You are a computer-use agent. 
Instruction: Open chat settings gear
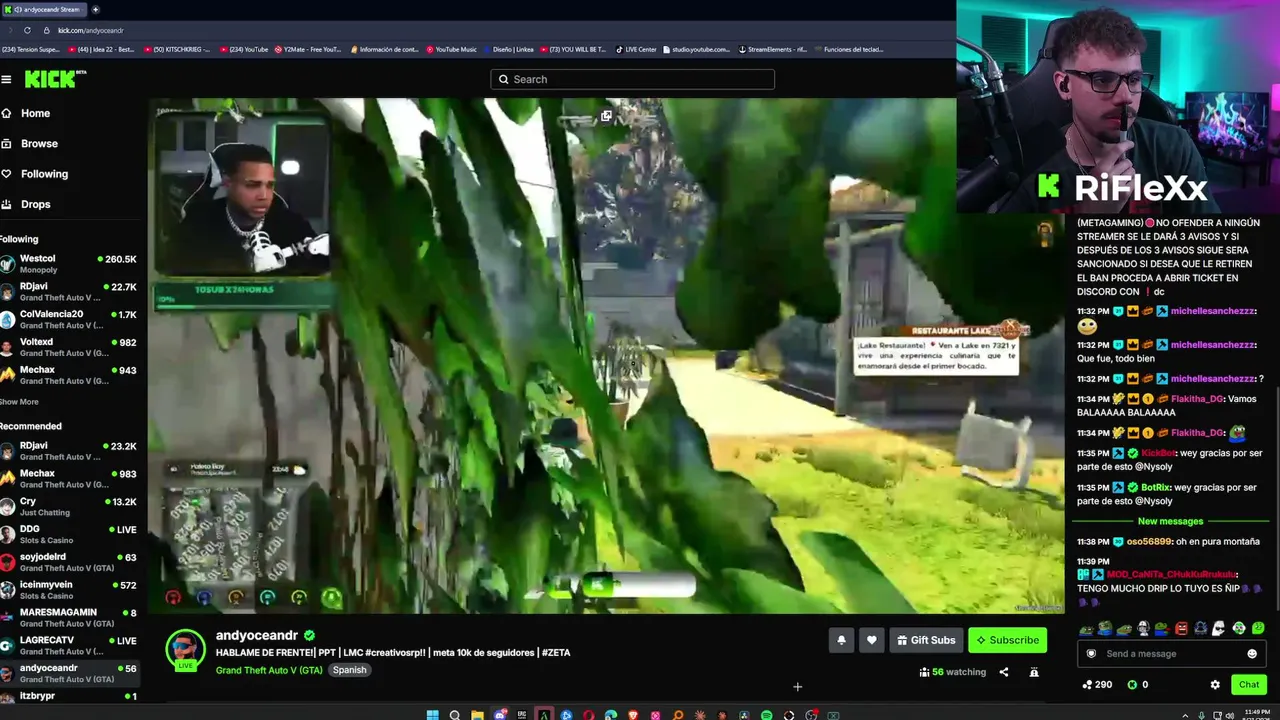[1215, 685]
